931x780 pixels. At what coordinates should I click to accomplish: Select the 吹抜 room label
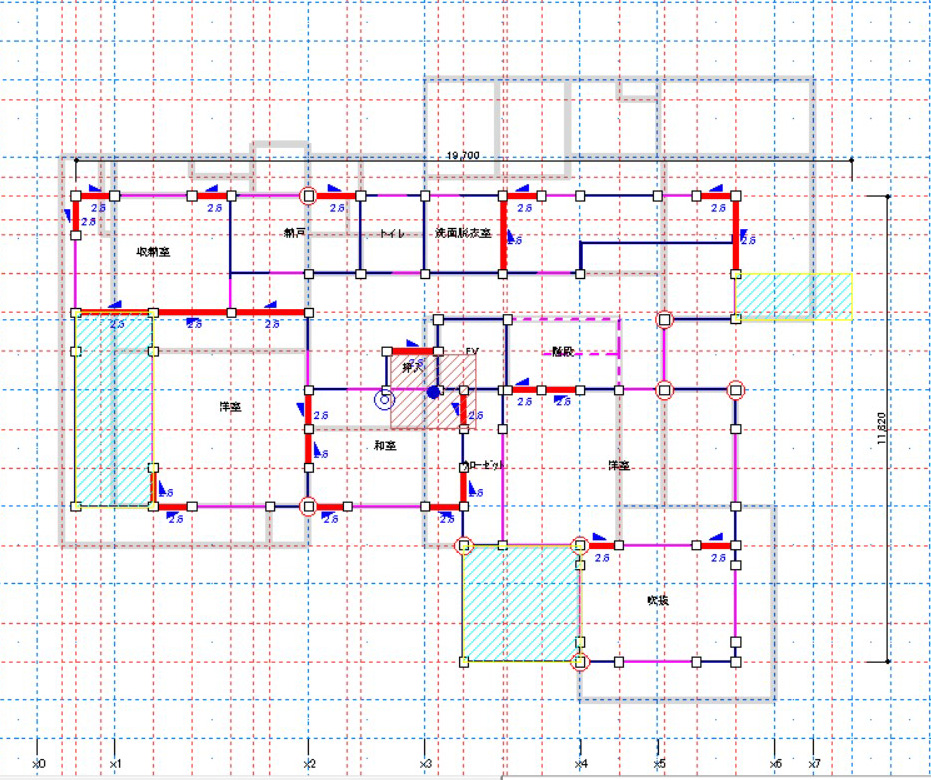coord(657,601)
